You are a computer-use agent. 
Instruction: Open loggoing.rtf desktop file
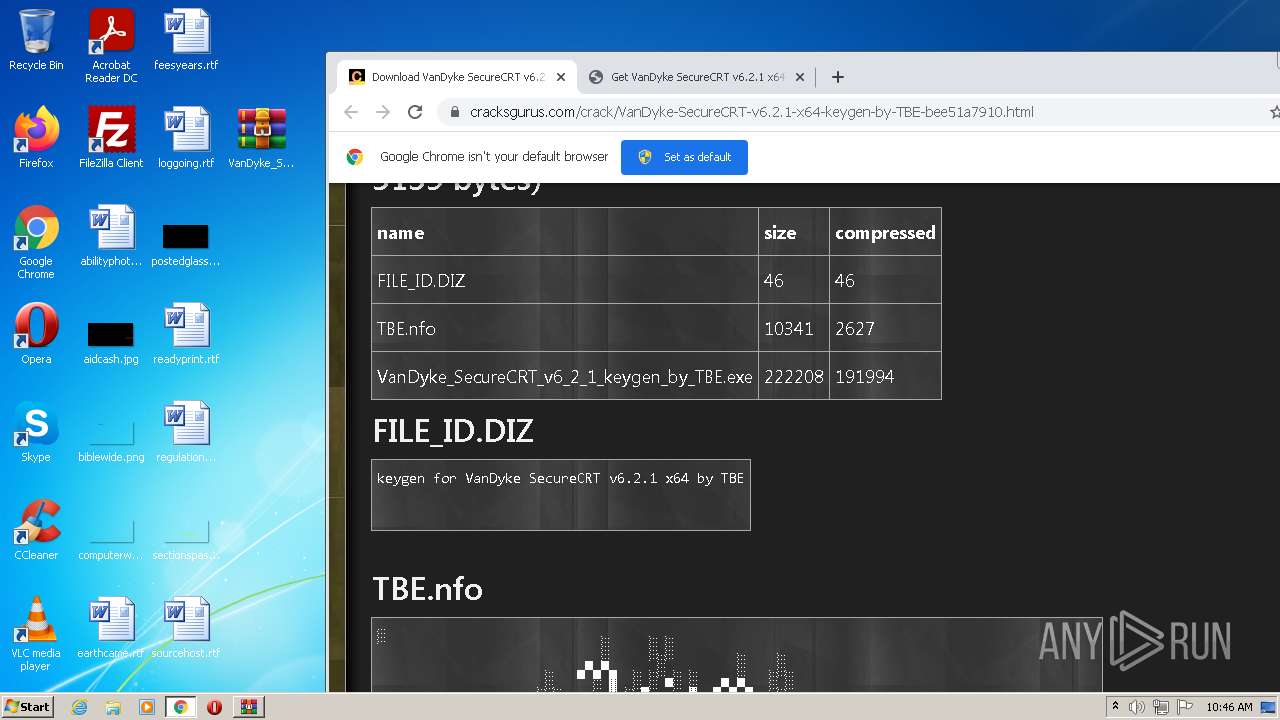click(x=186, y=138)
